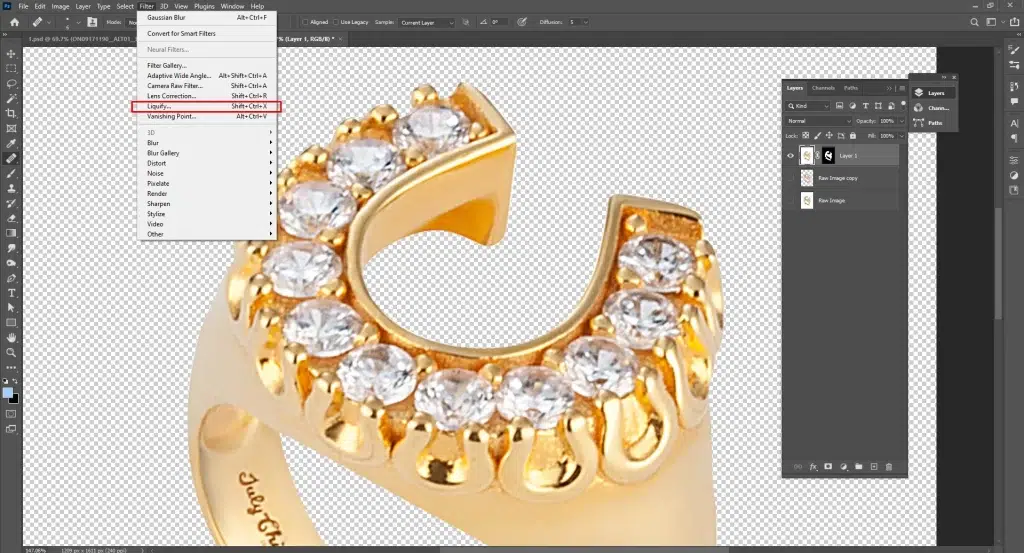Select the Gradient tool
This screenshot has width=1024, height=553.
point(11,233)
